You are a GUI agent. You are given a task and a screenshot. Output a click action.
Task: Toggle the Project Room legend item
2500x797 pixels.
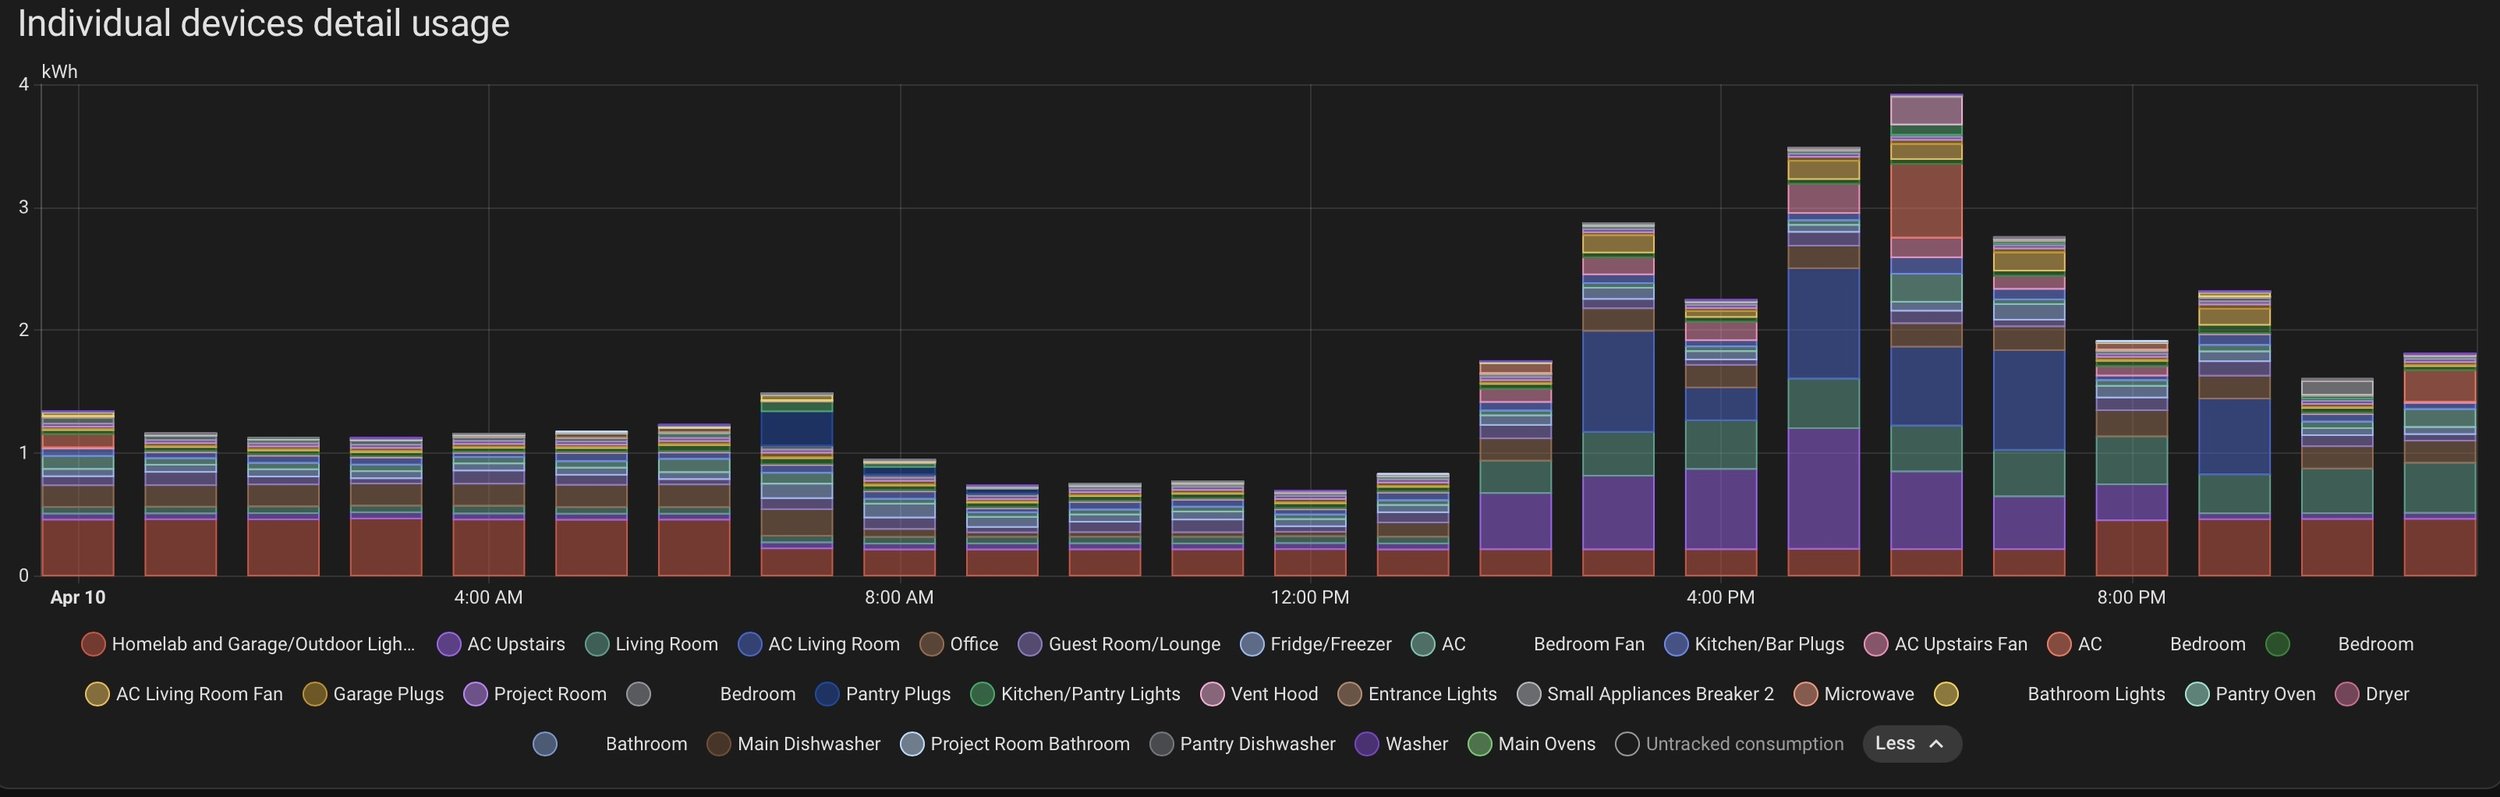(534, 694)
